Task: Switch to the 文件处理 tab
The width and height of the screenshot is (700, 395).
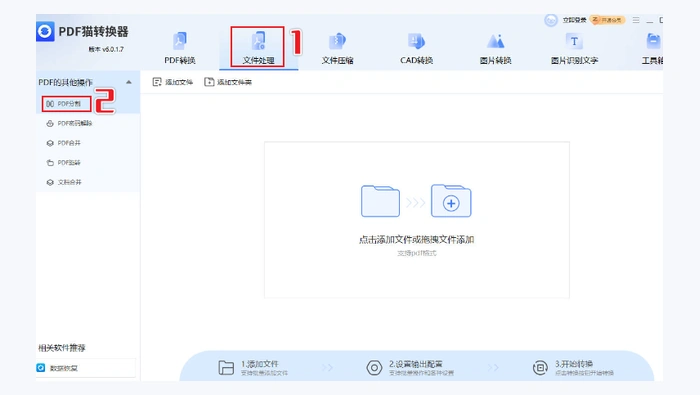Action: coord(258,48)
